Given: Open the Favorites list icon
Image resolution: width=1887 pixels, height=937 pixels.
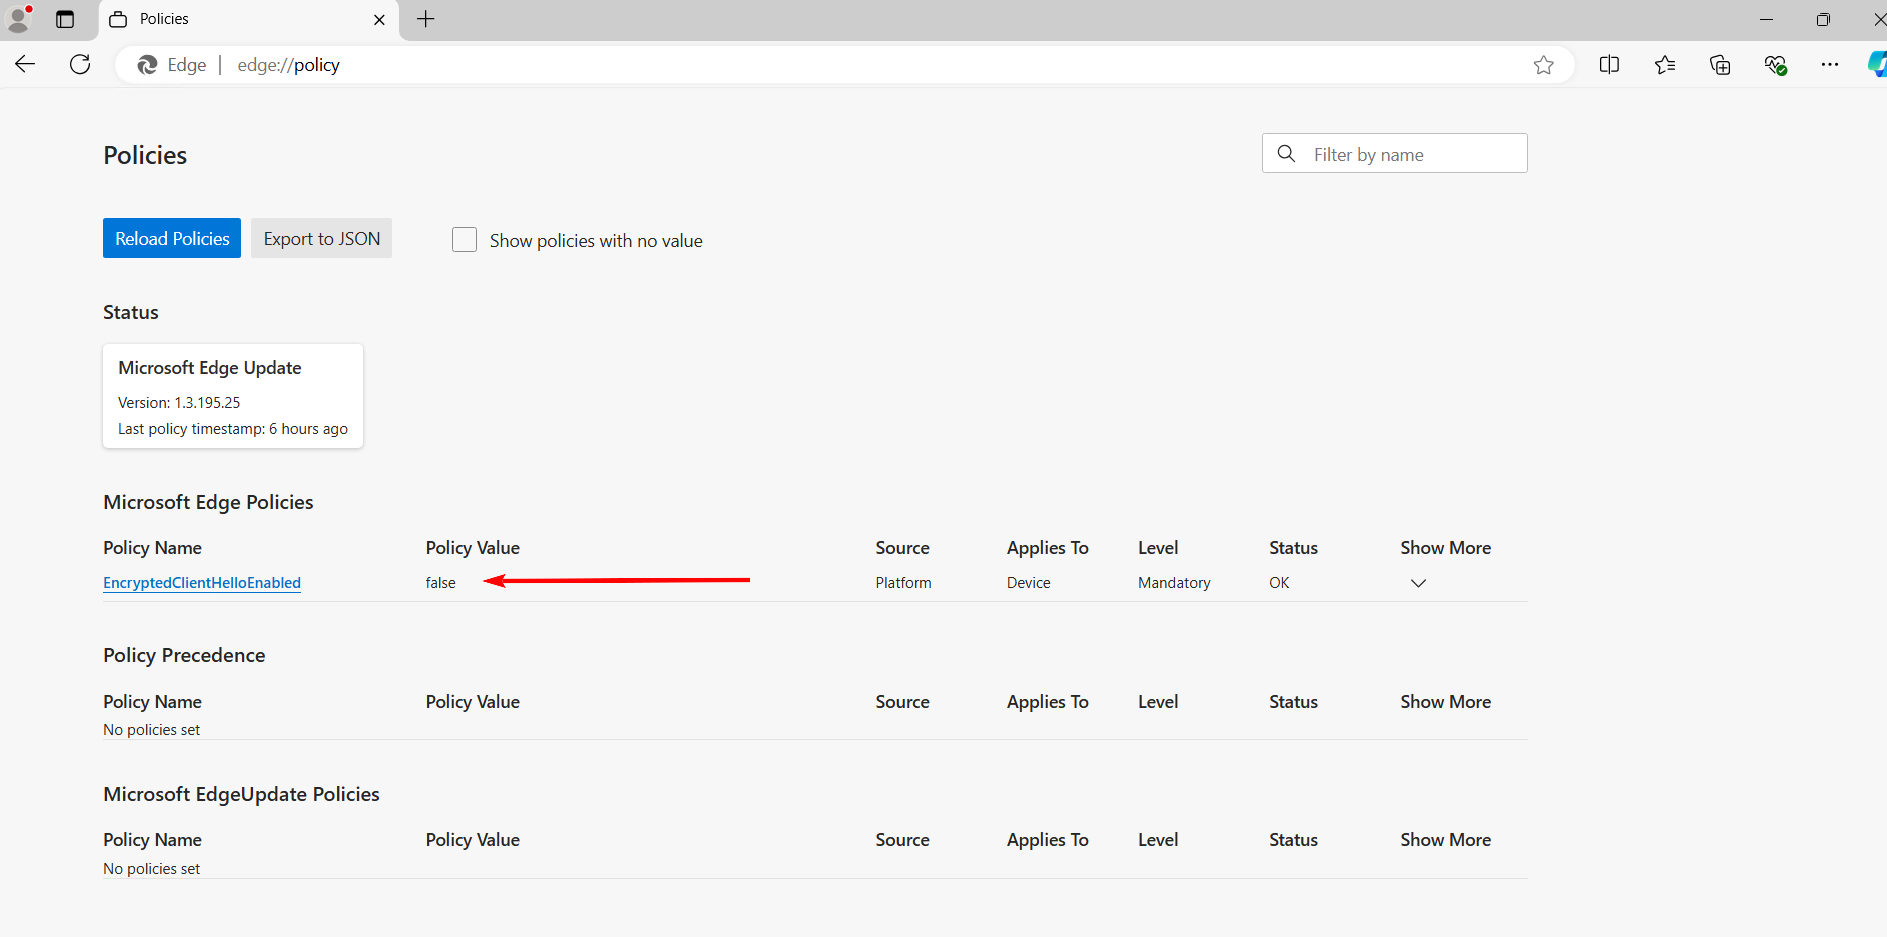Looking at the screenshot, I should point(1665,65).
